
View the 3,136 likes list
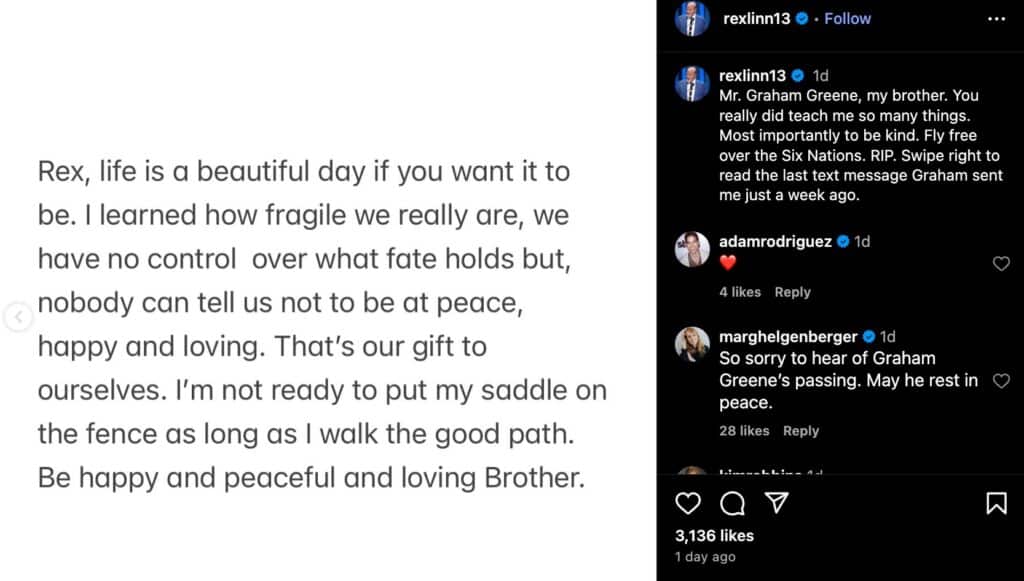715,536
